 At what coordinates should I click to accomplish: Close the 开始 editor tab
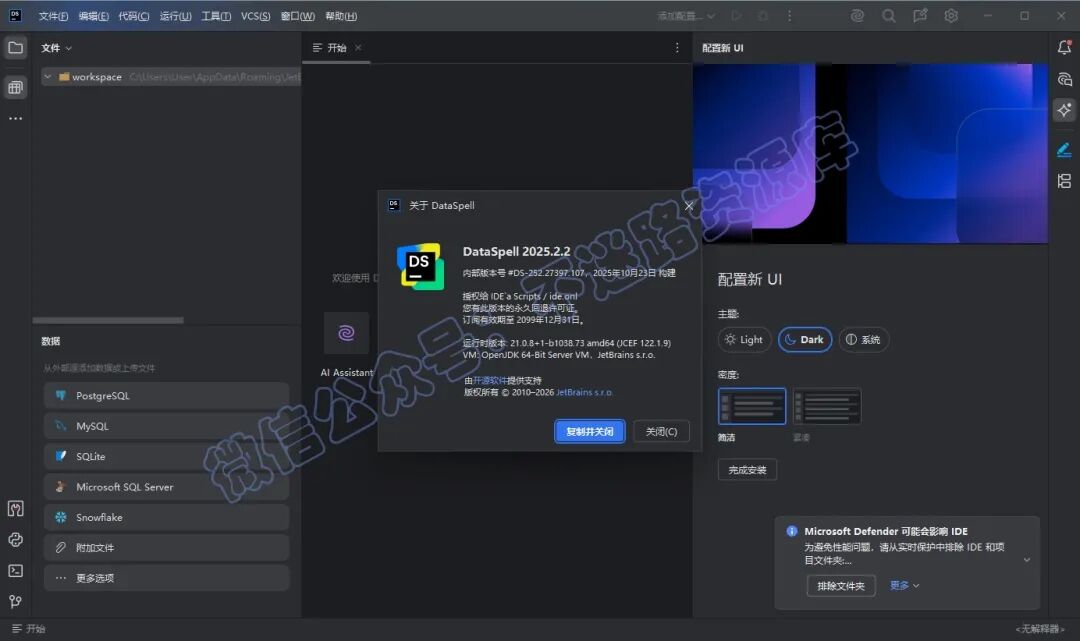click(358, 48)
